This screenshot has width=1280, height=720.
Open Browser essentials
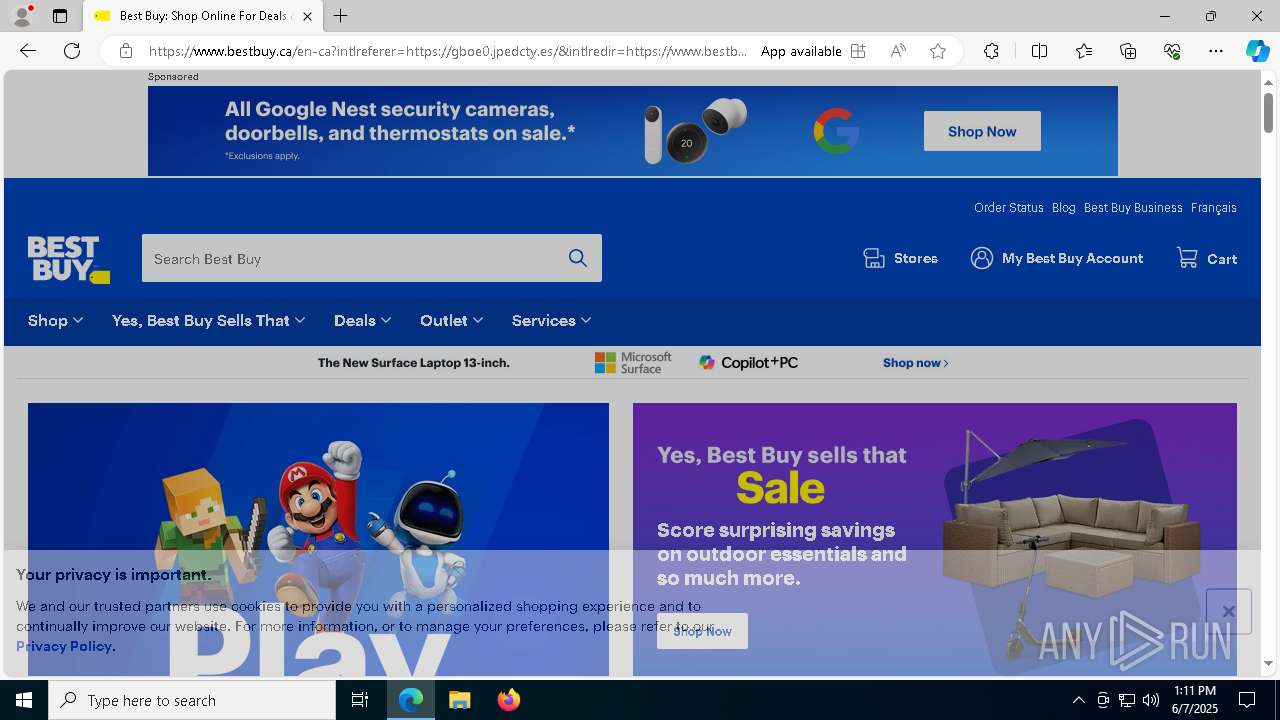(1172, 51)
